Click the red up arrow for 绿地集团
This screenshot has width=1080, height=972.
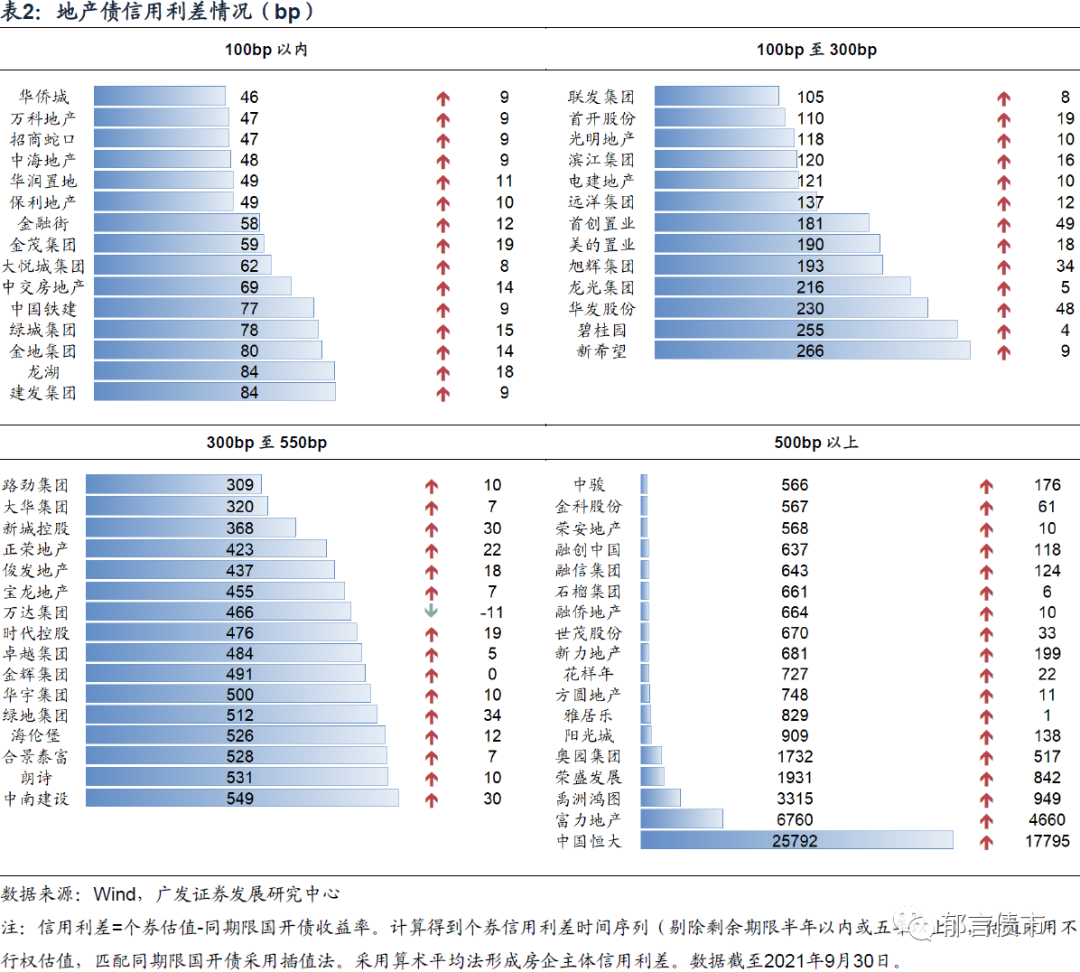click(x=431, y=716)
